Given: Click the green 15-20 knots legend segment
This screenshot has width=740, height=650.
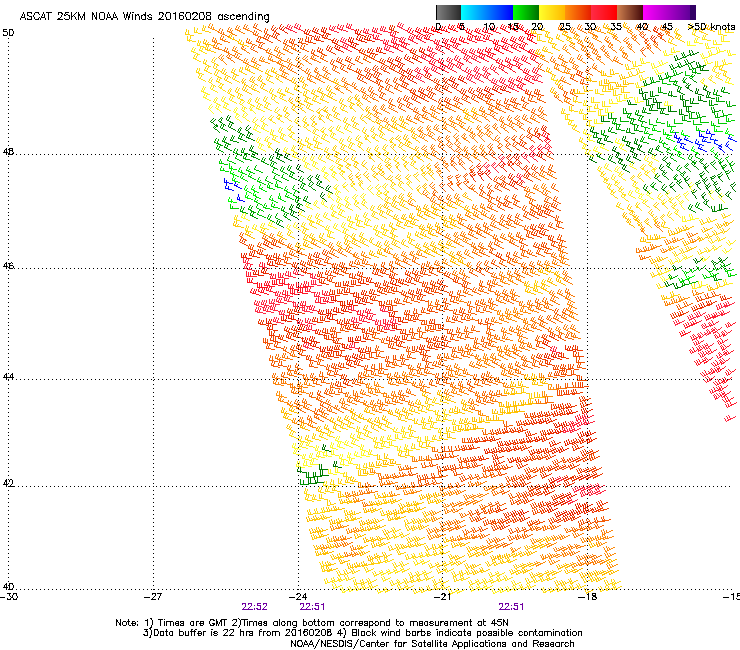Looking at the screenshot, I should pyautogui.click(x=526, y=12).
